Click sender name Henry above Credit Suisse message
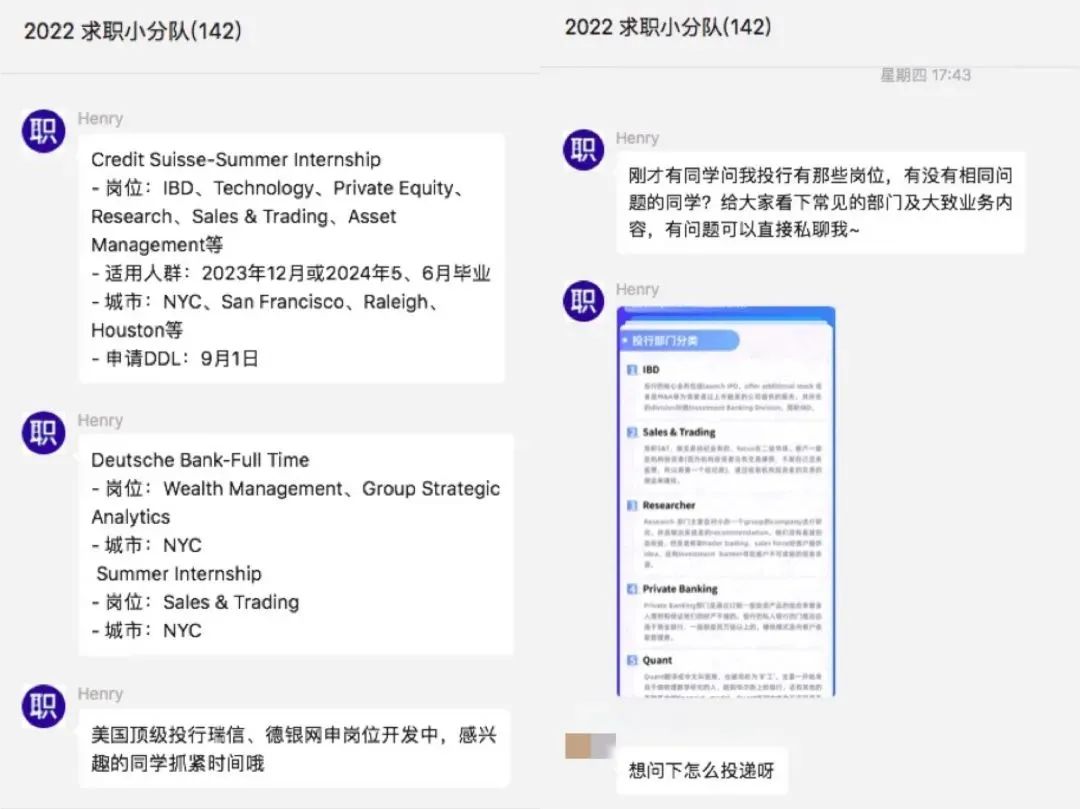Image resolution: width=1080 pixels, height=809 pixels. [x=100, y=118]
